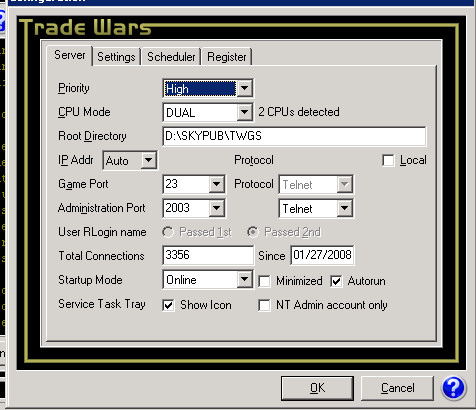Click the "Game Port" label
Viewport: 476px width, 410px height.
(x=83, y=184)
